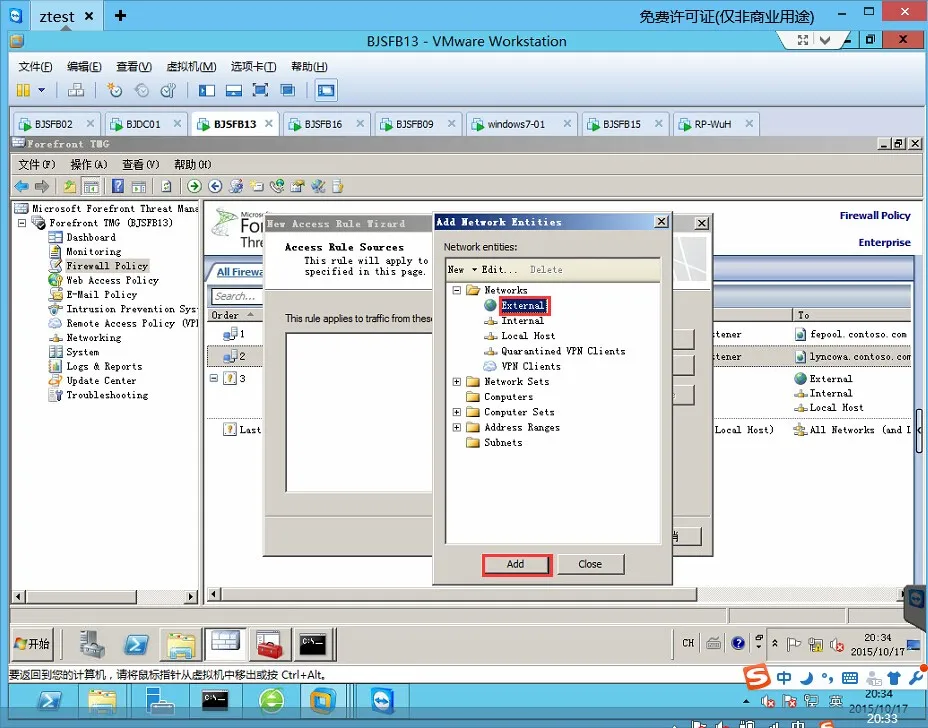Click Edit... in Network entities toolbar
Screen dimensions: 928x728
pos(499,270)
